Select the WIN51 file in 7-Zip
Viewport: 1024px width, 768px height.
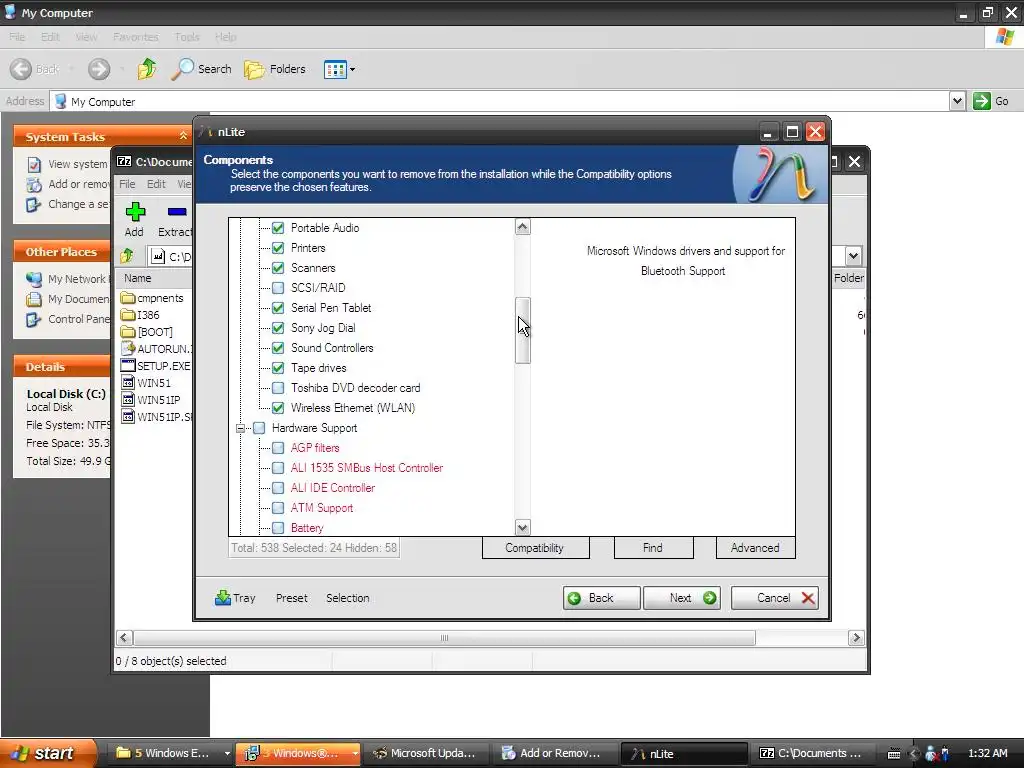(x=146, y=383)
